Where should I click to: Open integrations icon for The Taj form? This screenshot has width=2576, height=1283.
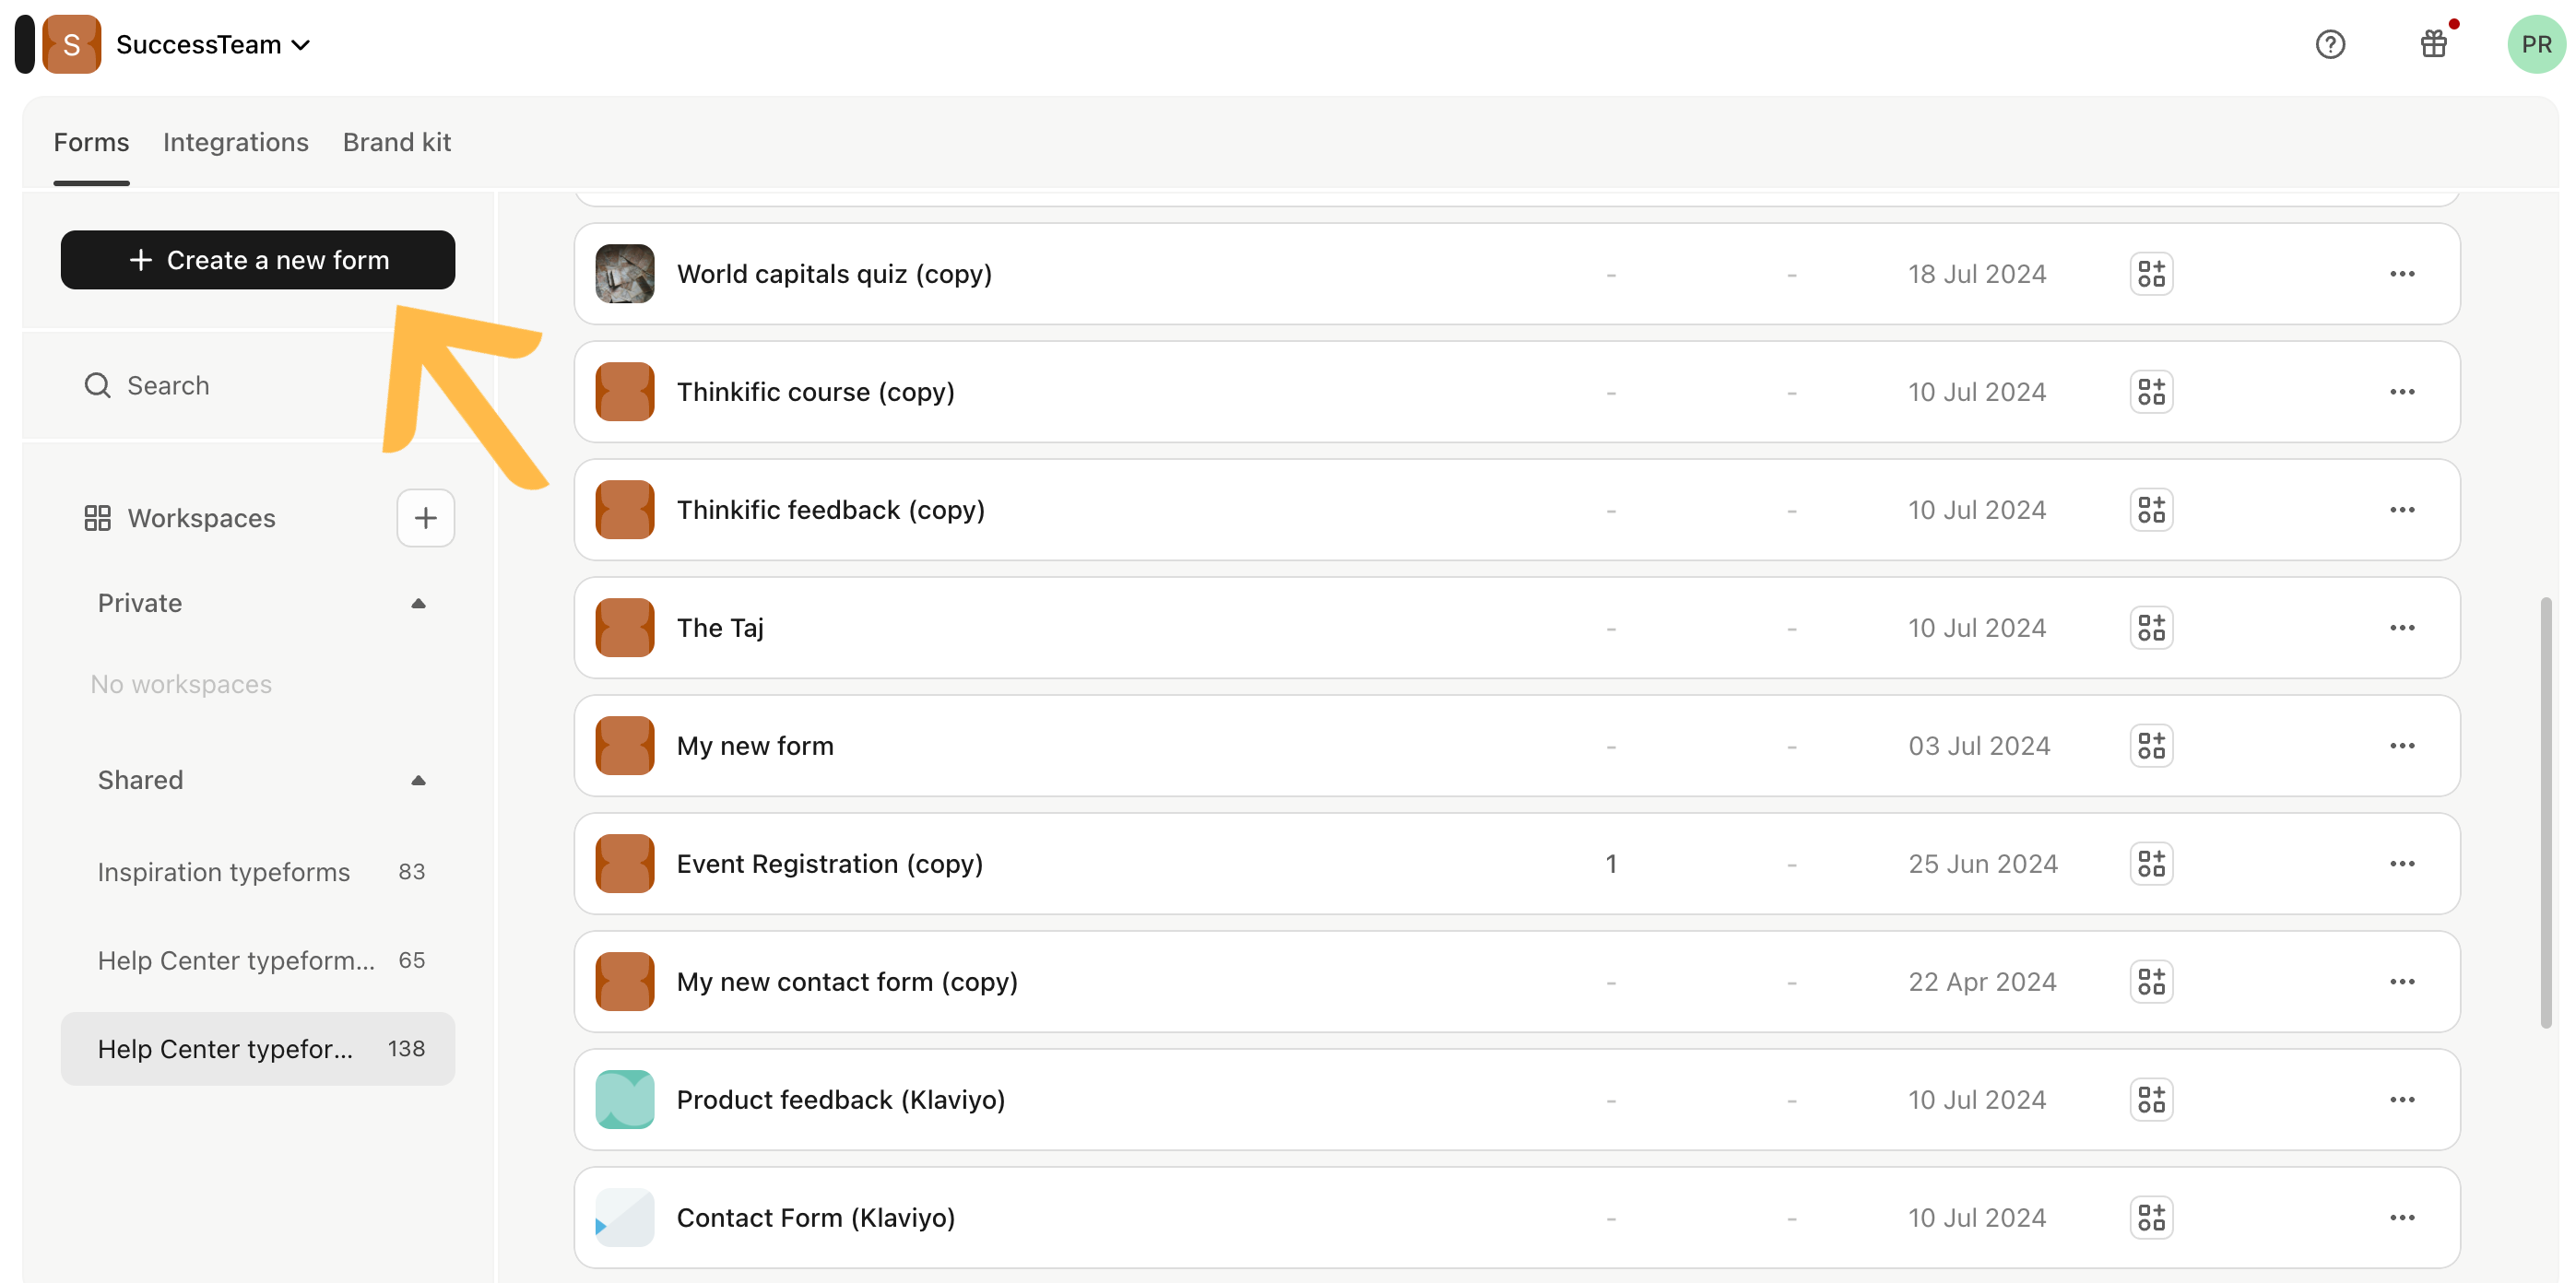click(x=2151, y=628)
